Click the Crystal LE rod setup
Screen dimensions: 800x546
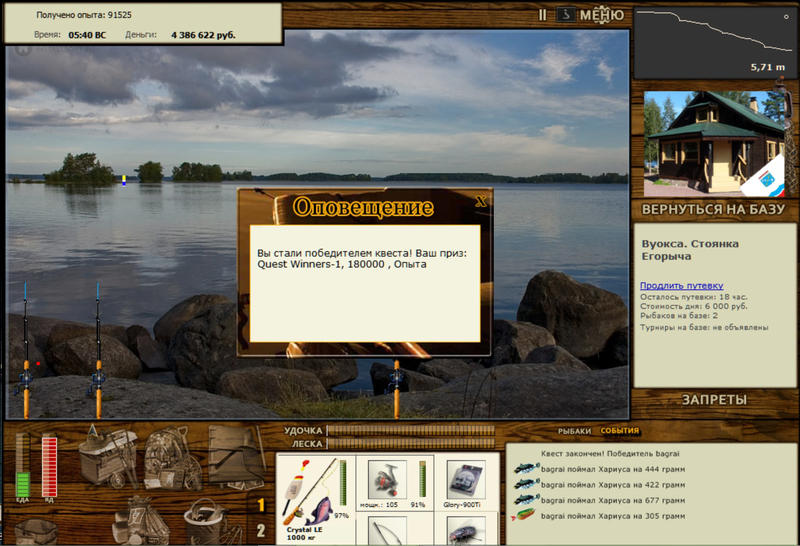point(316,499)
